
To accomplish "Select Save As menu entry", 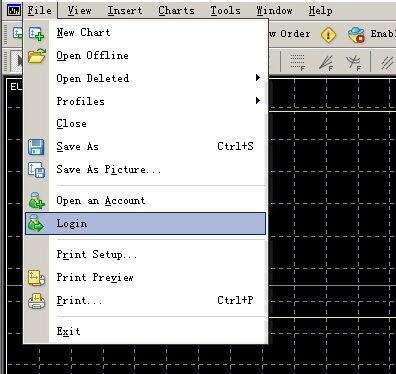I will pos(146,146).
